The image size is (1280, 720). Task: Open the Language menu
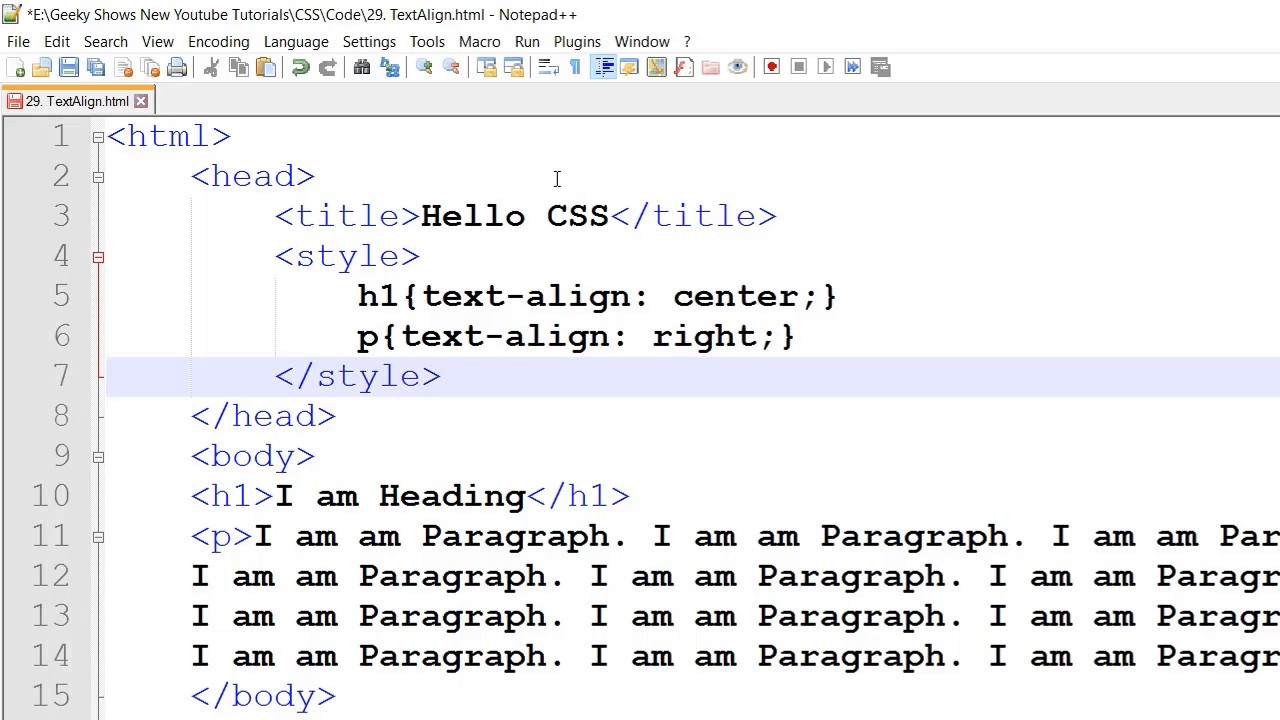click(296, 42)
